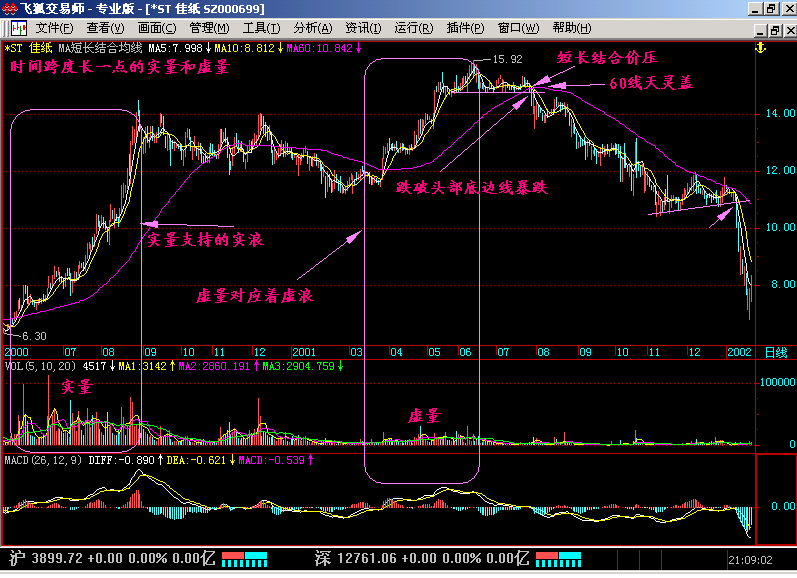Open the 分析(A) menu
The width and height of the screenshot is (797, 578).
click(313, 28)
